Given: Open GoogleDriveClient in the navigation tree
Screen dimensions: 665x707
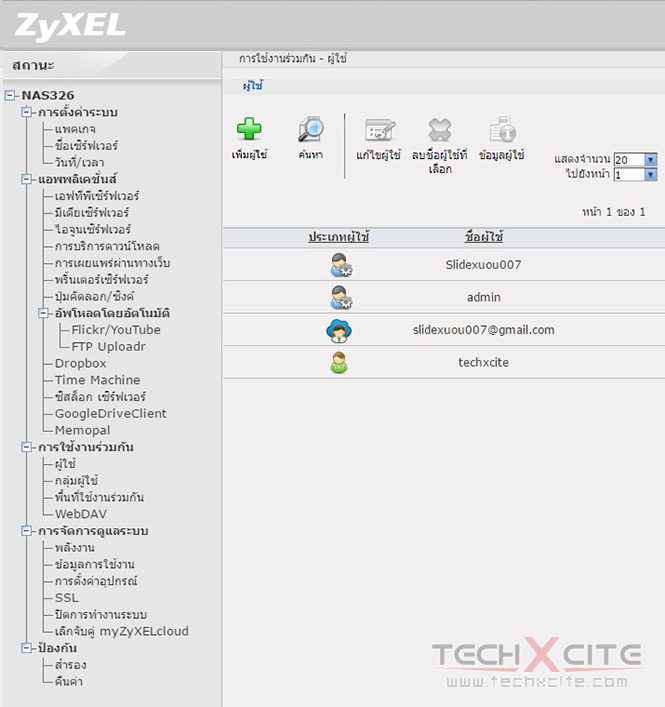Looking at the screenshot, I should click(x=110, y=414).
